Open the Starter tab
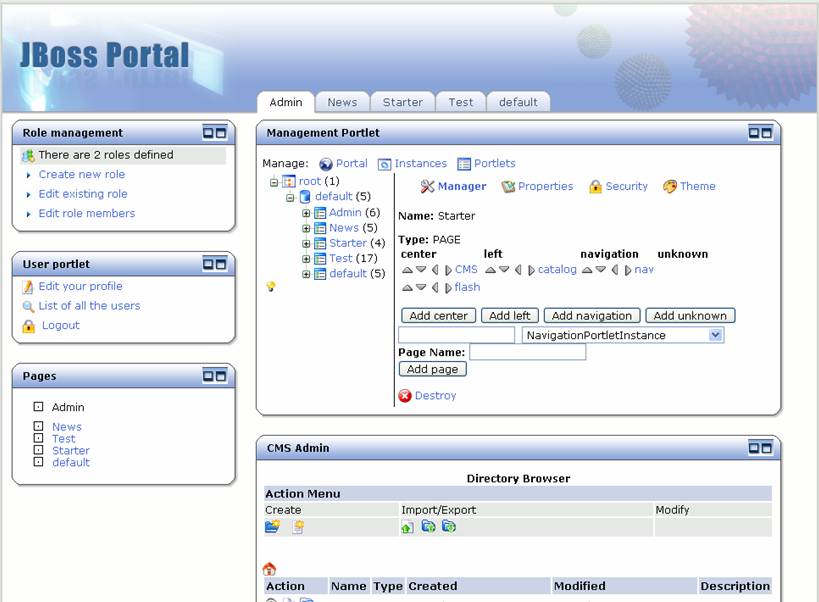Viewport: 819px width, 602px height. click(403, 102)
